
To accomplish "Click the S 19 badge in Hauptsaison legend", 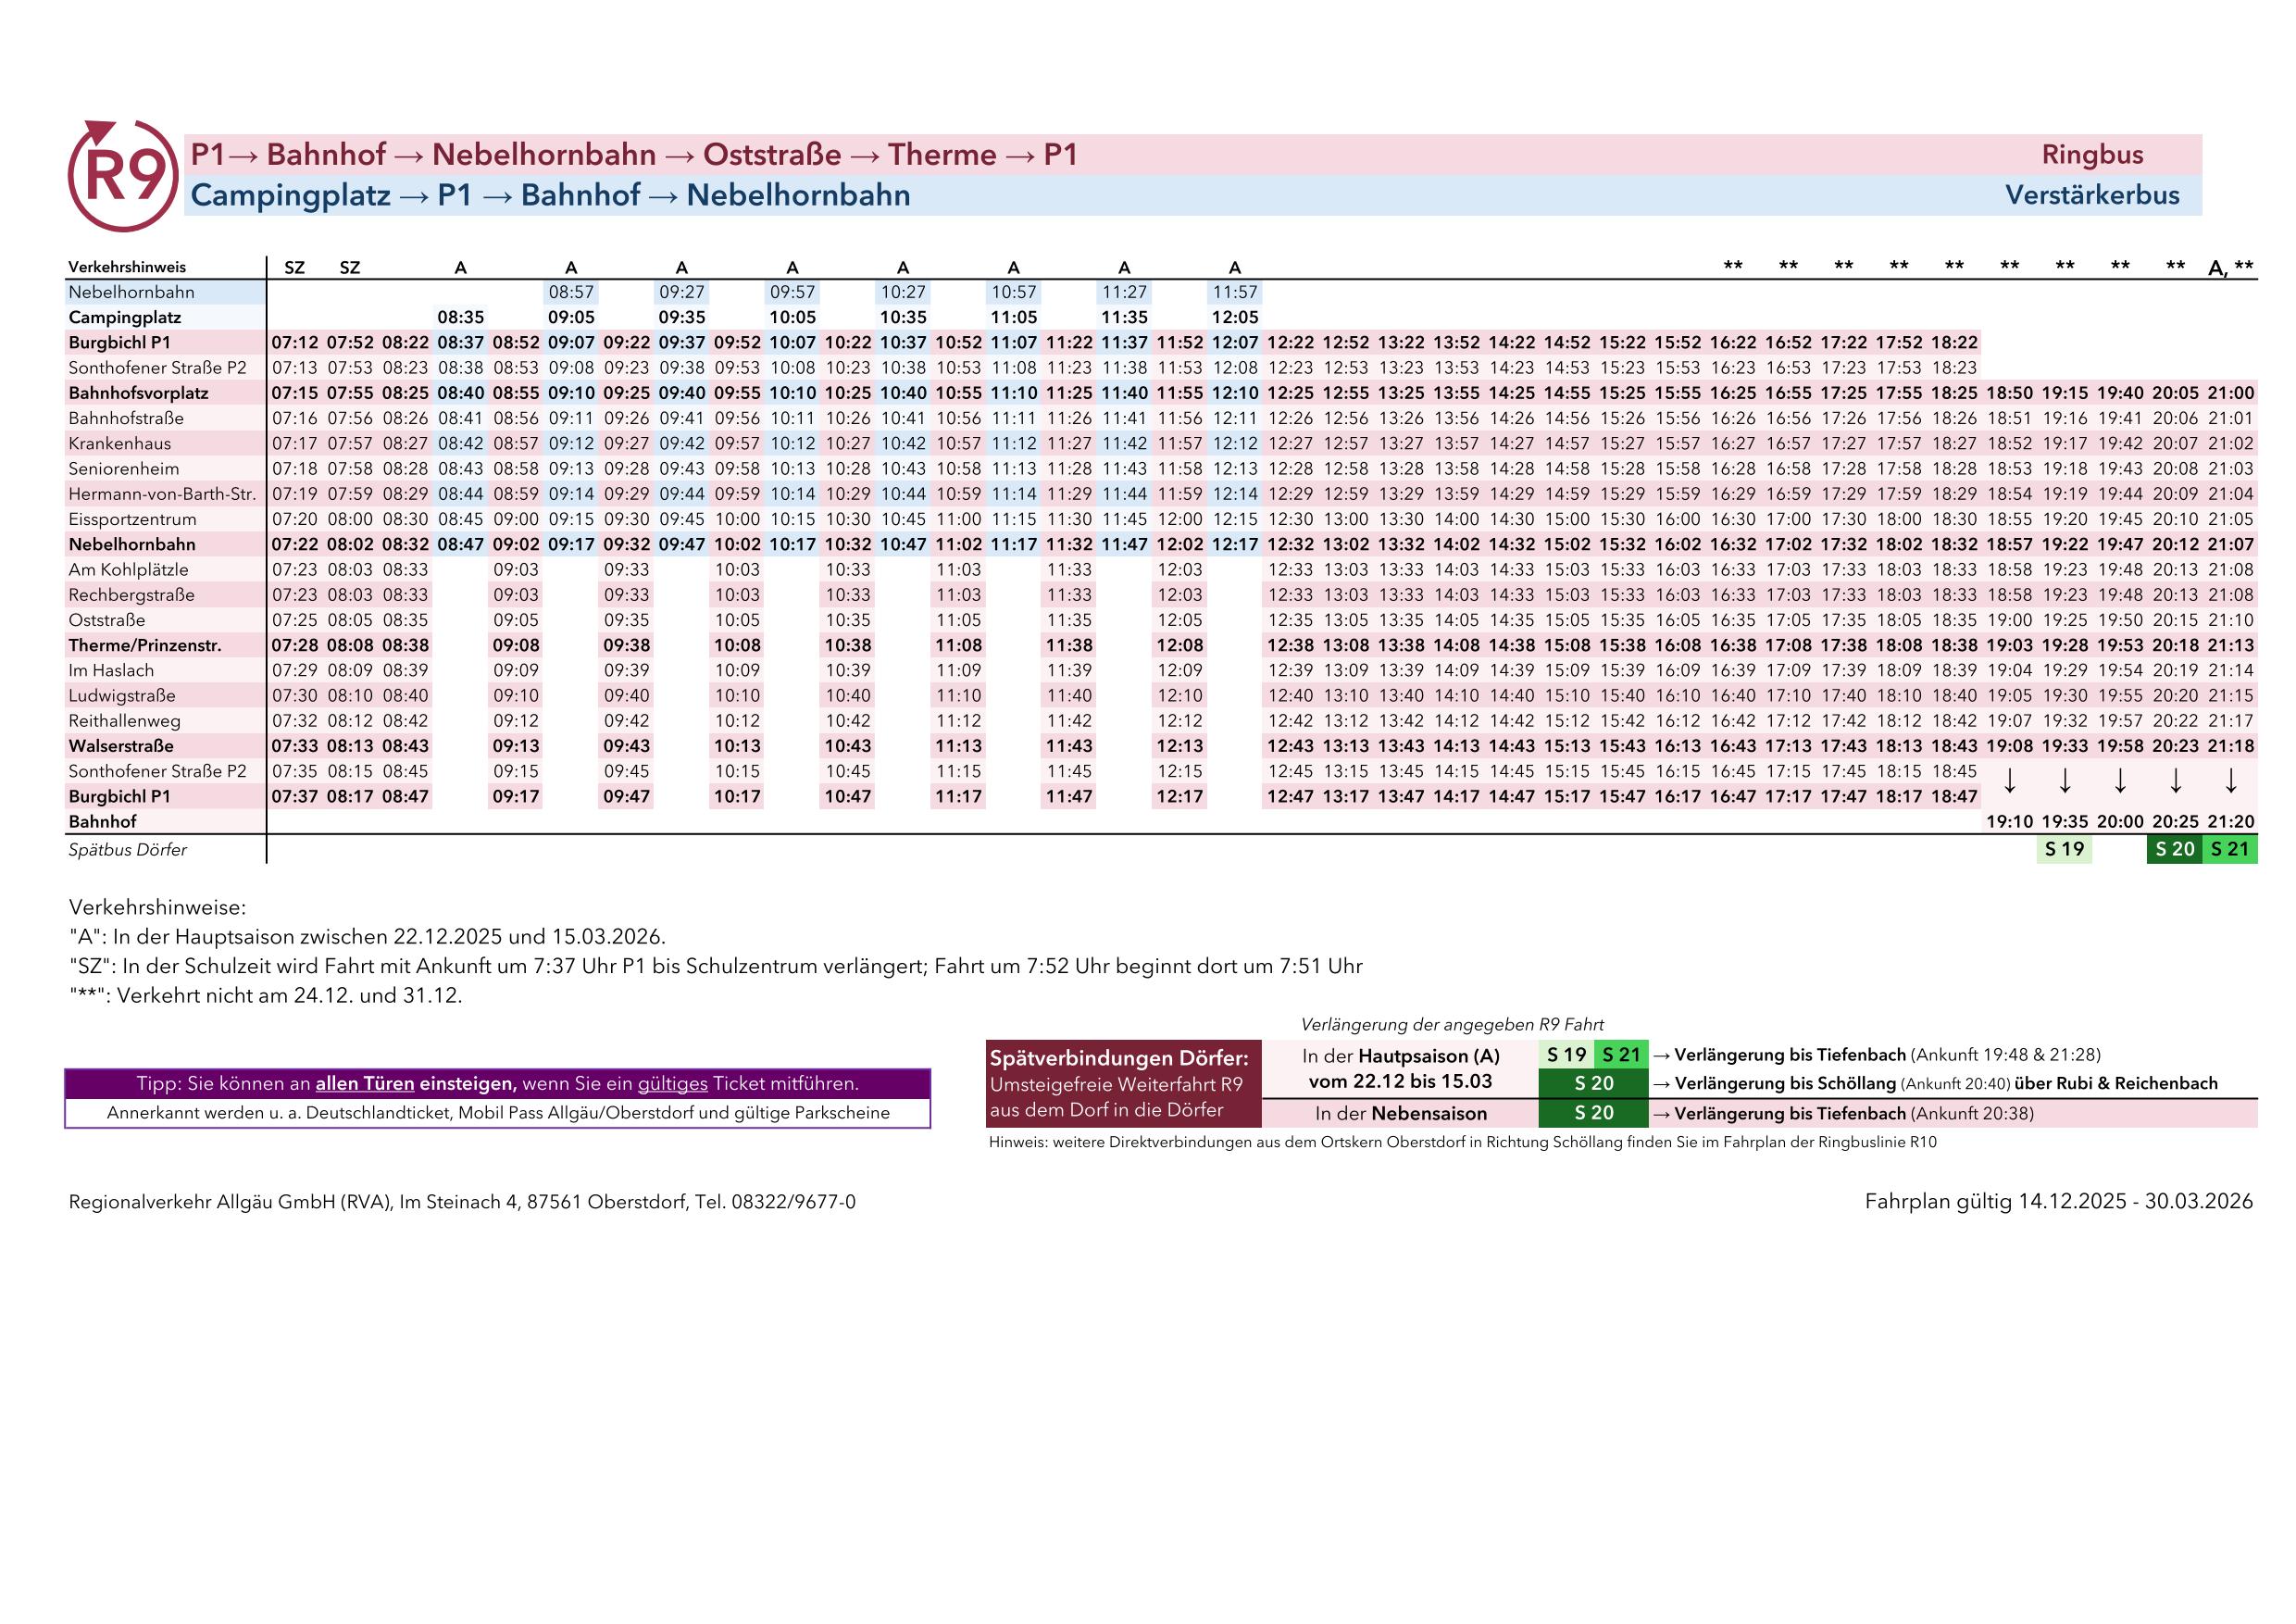I will [x=1566, y=1054].
